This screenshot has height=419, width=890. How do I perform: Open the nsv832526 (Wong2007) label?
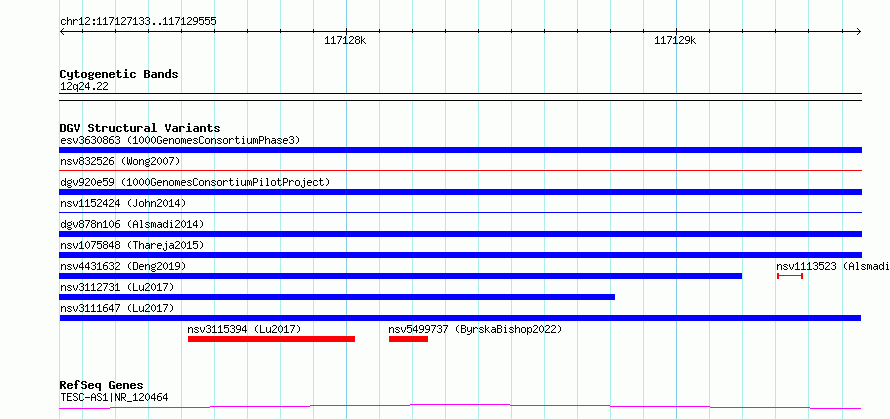coord(120,162)
